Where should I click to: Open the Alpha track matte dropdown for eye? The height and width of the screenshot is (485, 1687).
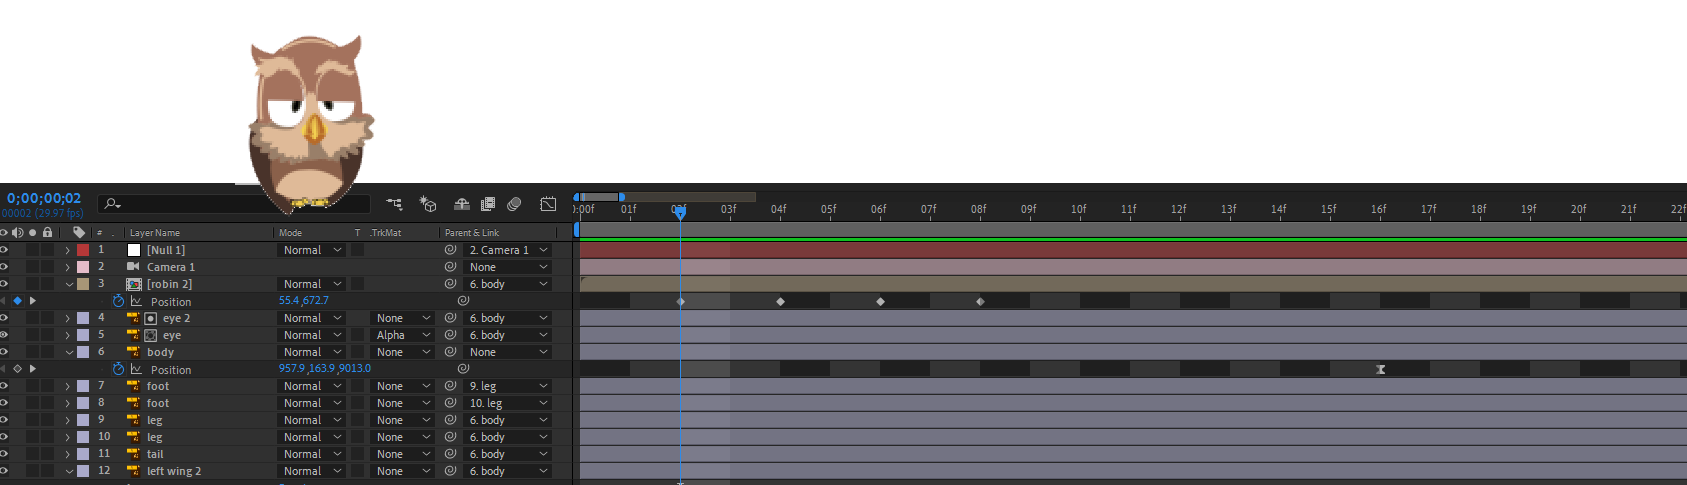[x=402, y=335]
